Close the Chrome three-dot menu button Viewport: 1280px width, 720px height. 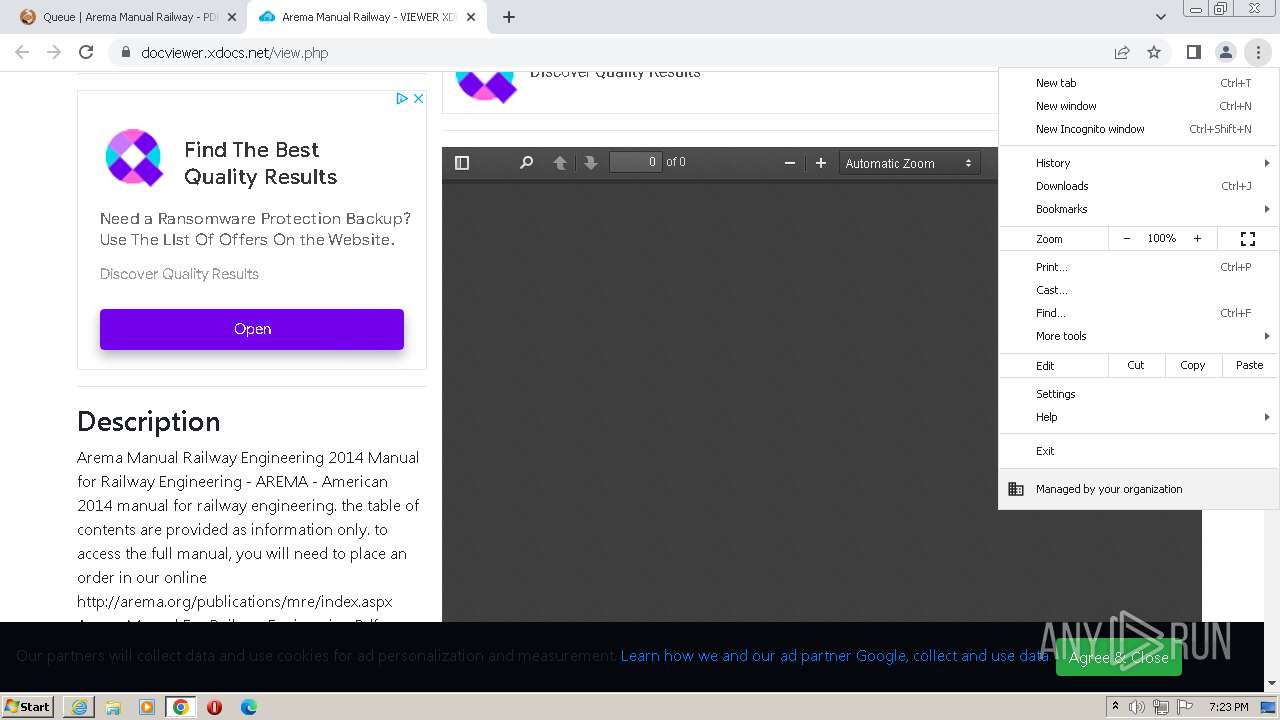pyautogui.click(x=1258, y=52)
